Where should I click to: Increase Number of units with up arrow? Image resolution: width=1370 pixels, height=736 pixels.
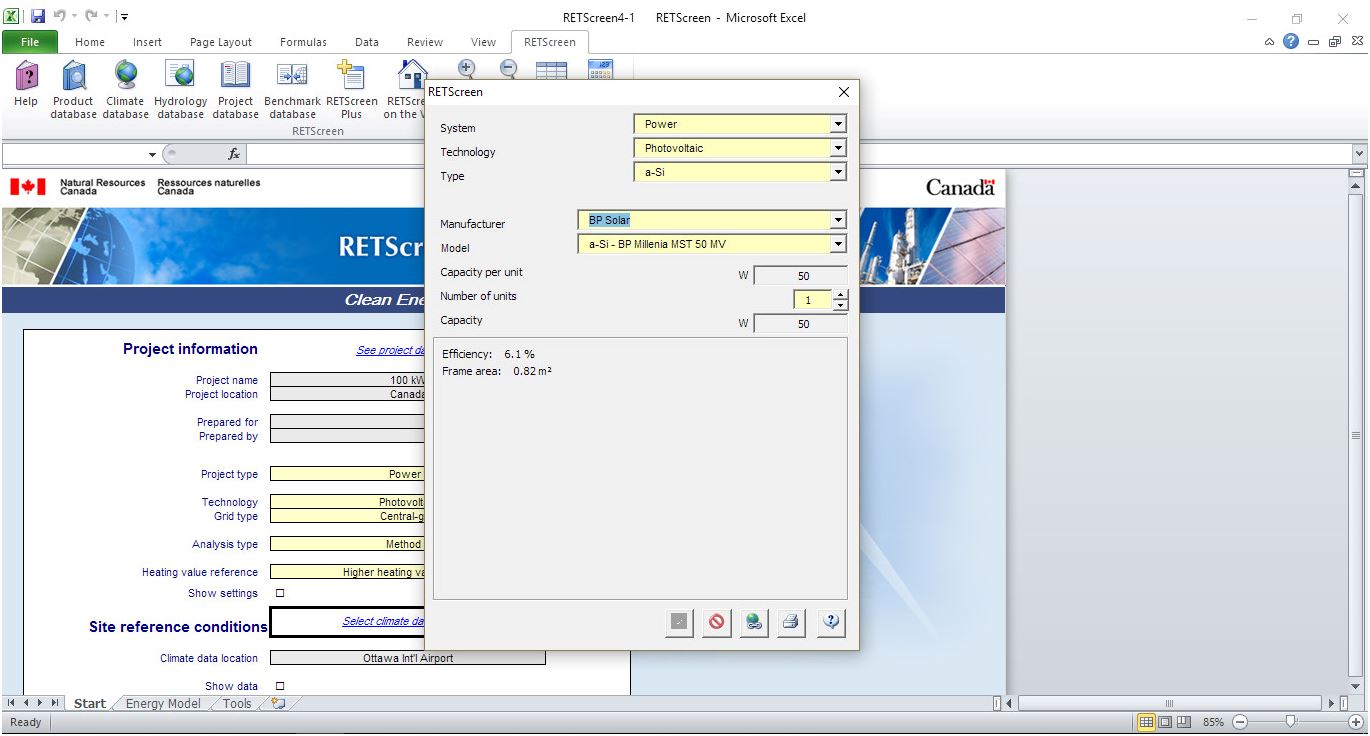840,295
